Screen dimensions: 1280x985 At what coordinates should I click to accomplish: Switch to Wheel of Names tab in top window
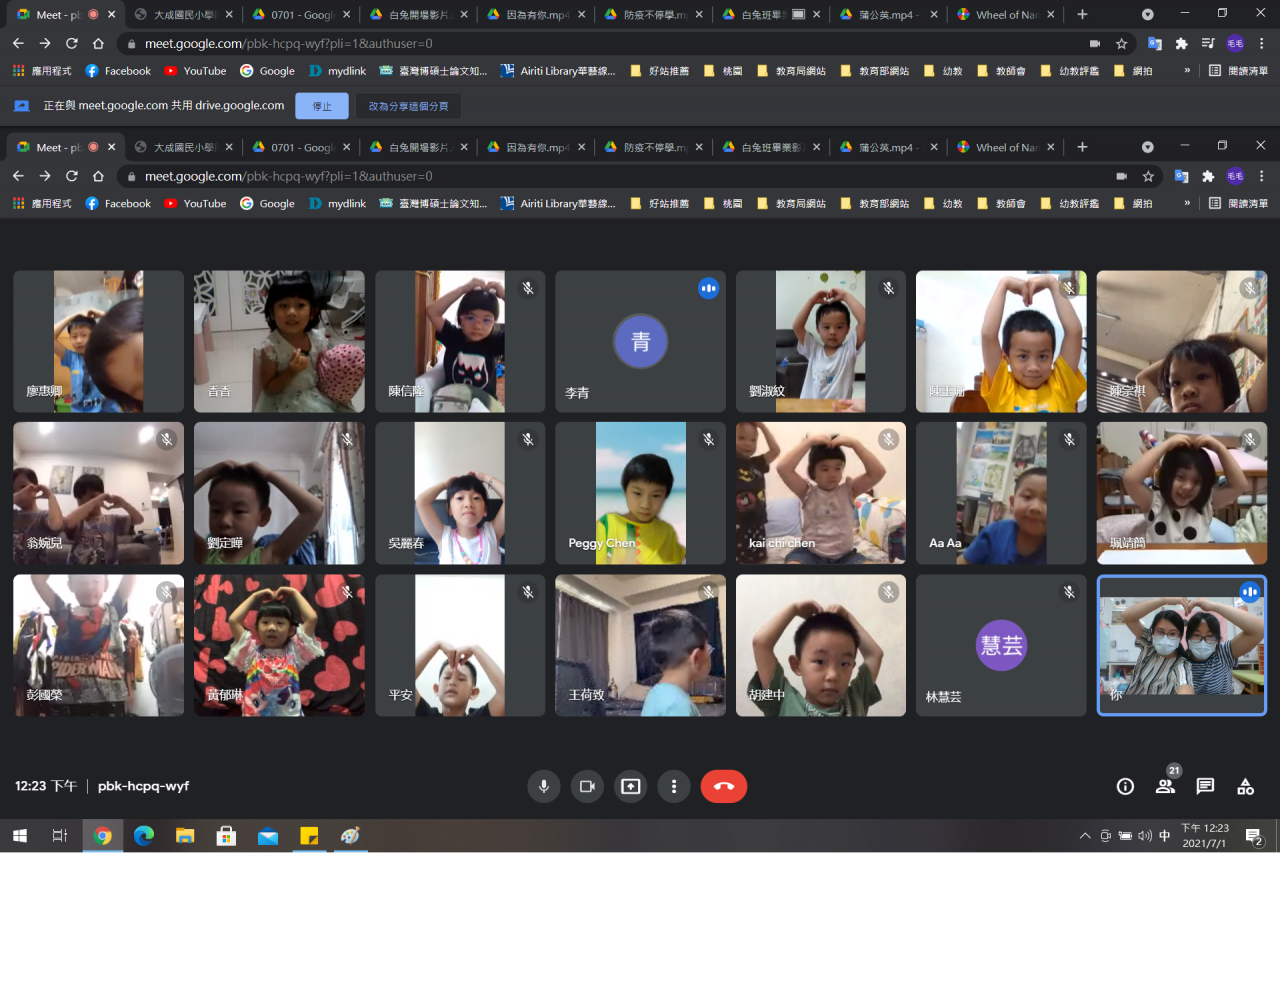(x=1005, y=15)
